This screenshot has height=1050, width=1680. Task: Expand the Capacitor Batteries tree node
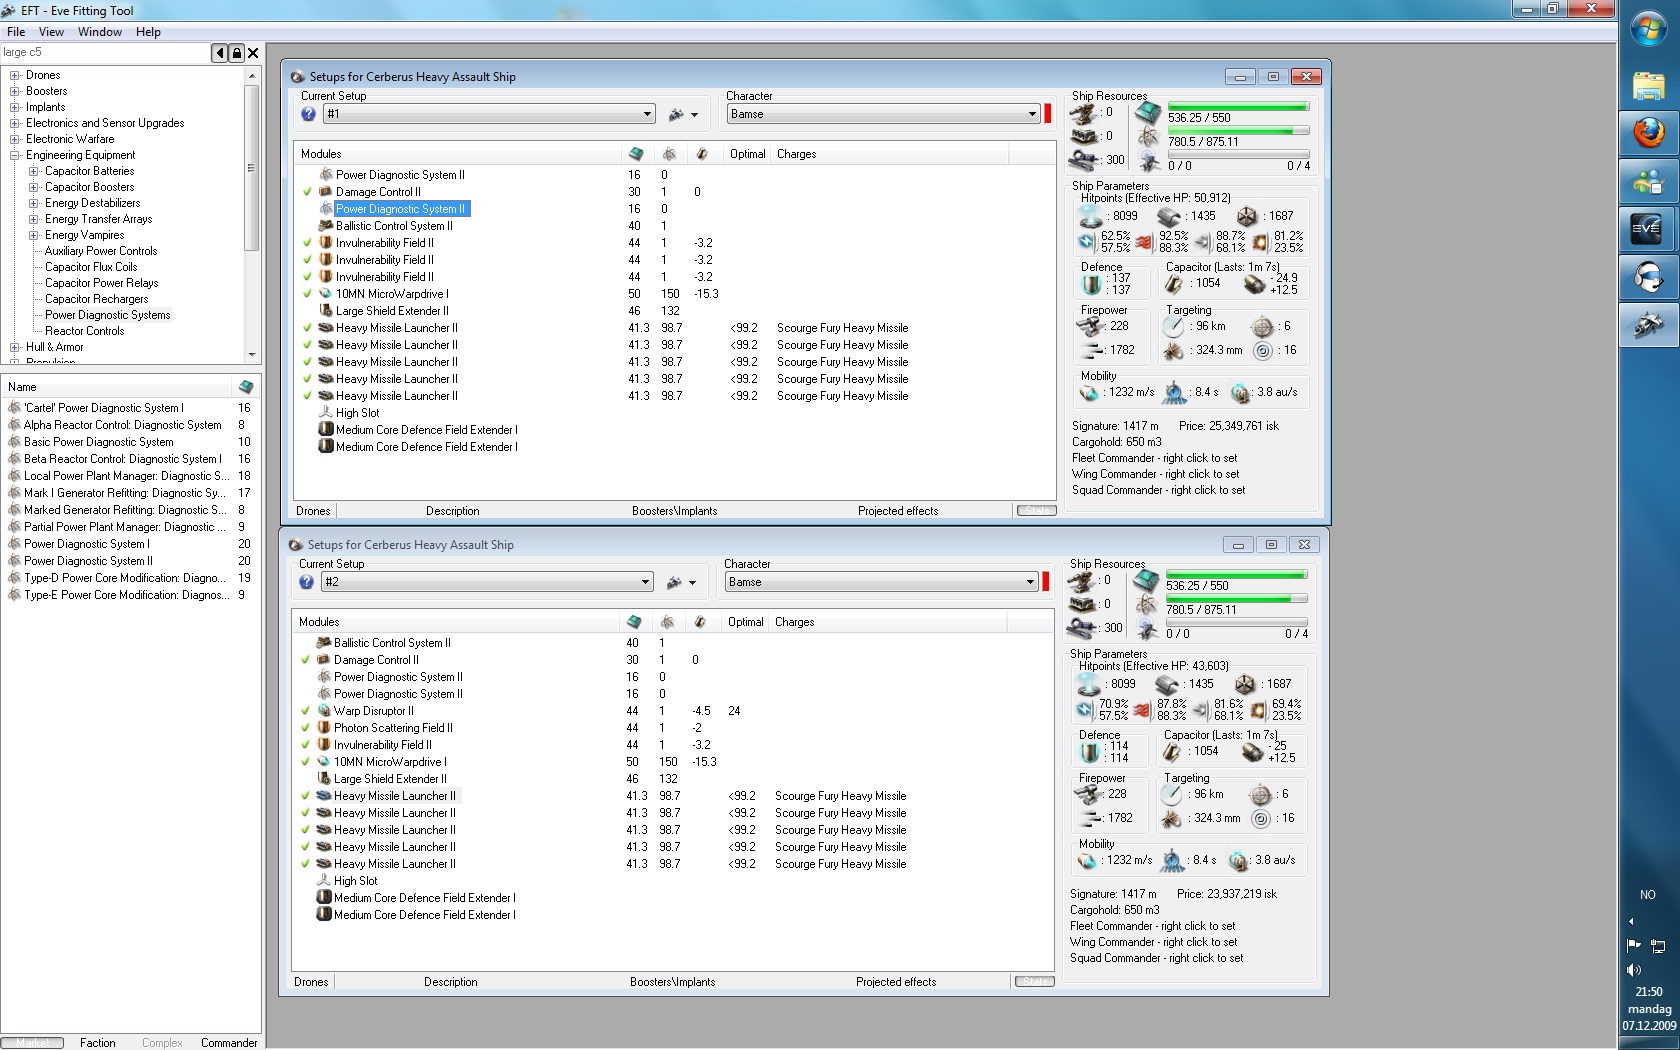pos(33,171)
